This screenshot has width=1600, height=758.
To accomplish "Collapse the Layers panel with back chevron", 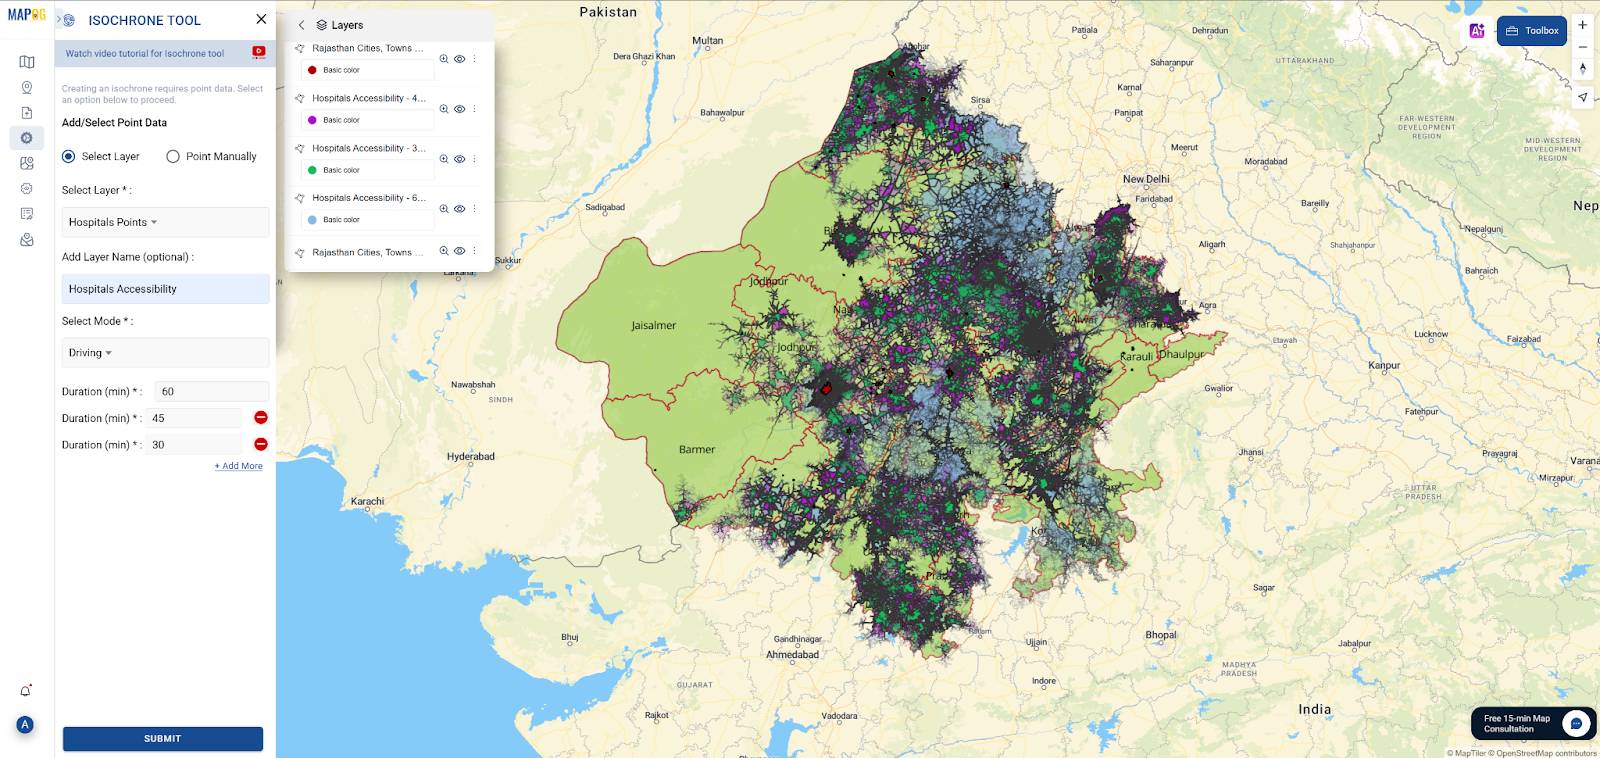I will point(301,25).
